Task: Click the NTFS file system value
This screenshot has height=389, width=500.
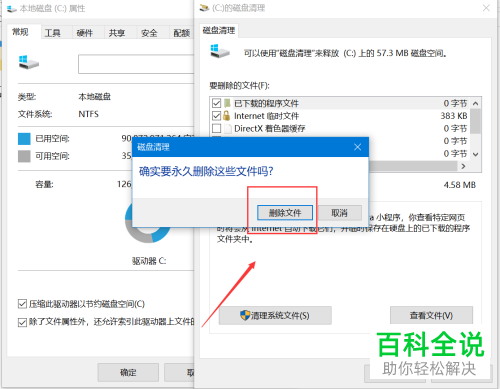Action: point(89,114)
